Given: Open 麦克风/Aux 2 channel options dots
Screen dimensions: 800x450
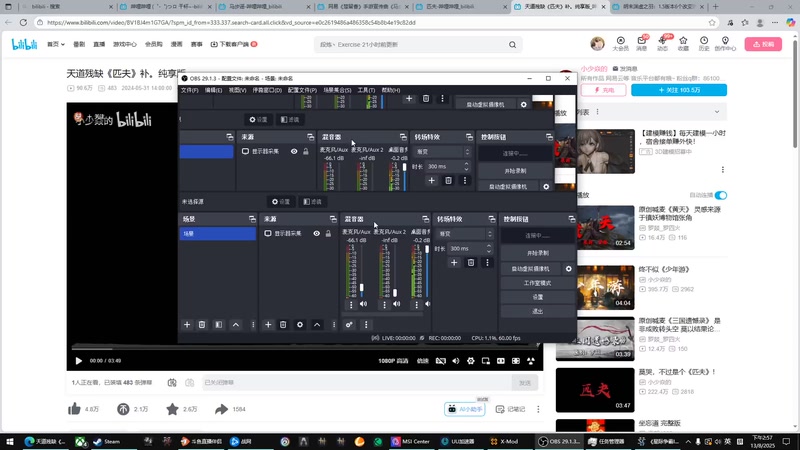Looking at the screenshot, I should coord(384,305).
